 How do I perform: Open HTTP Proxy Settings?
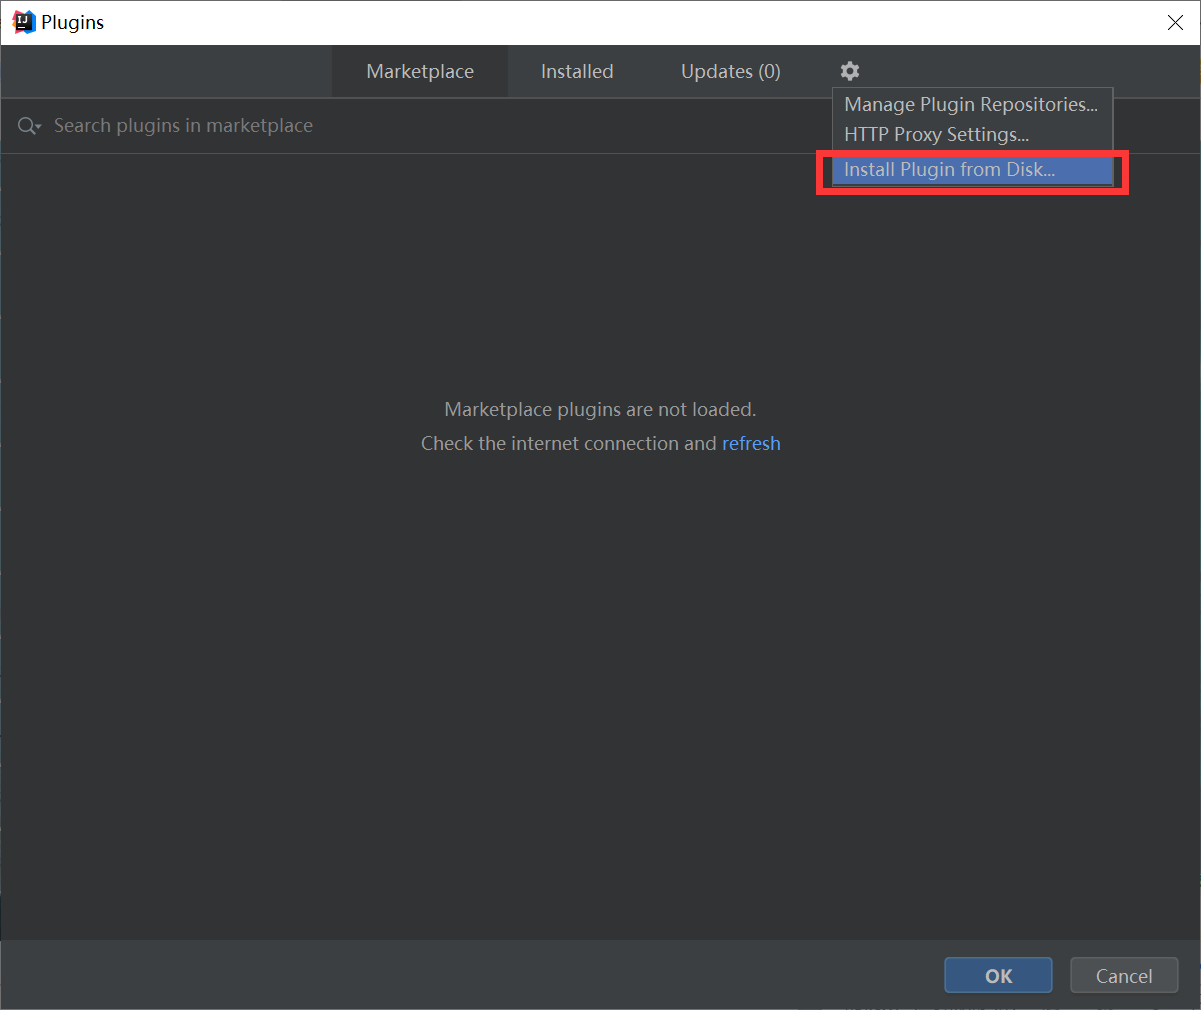[936, 133]
